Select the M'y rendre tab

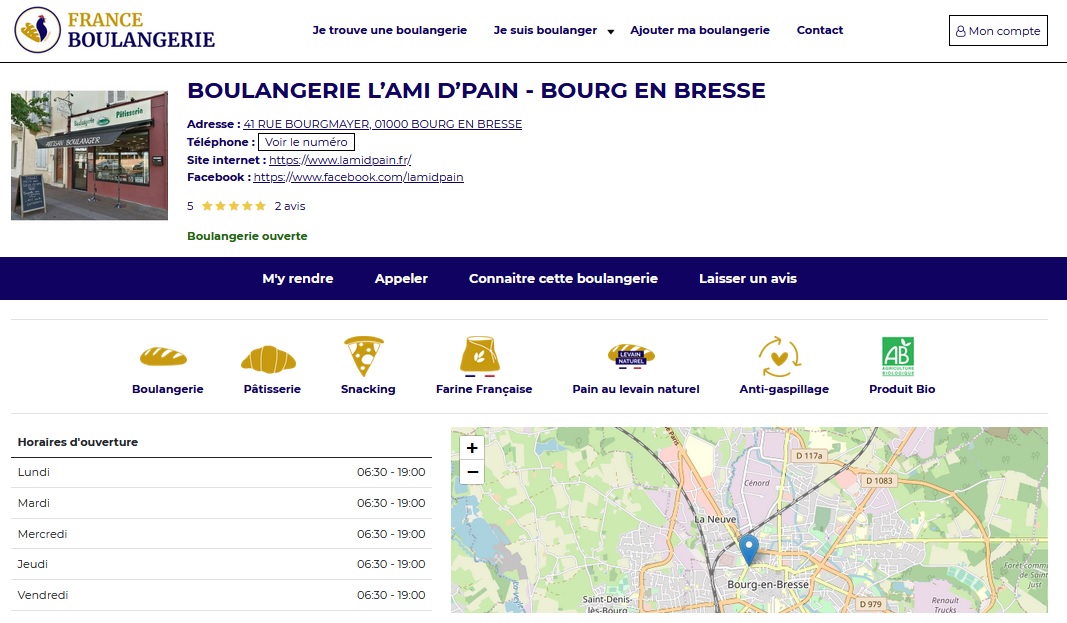[x=297, y=279]
